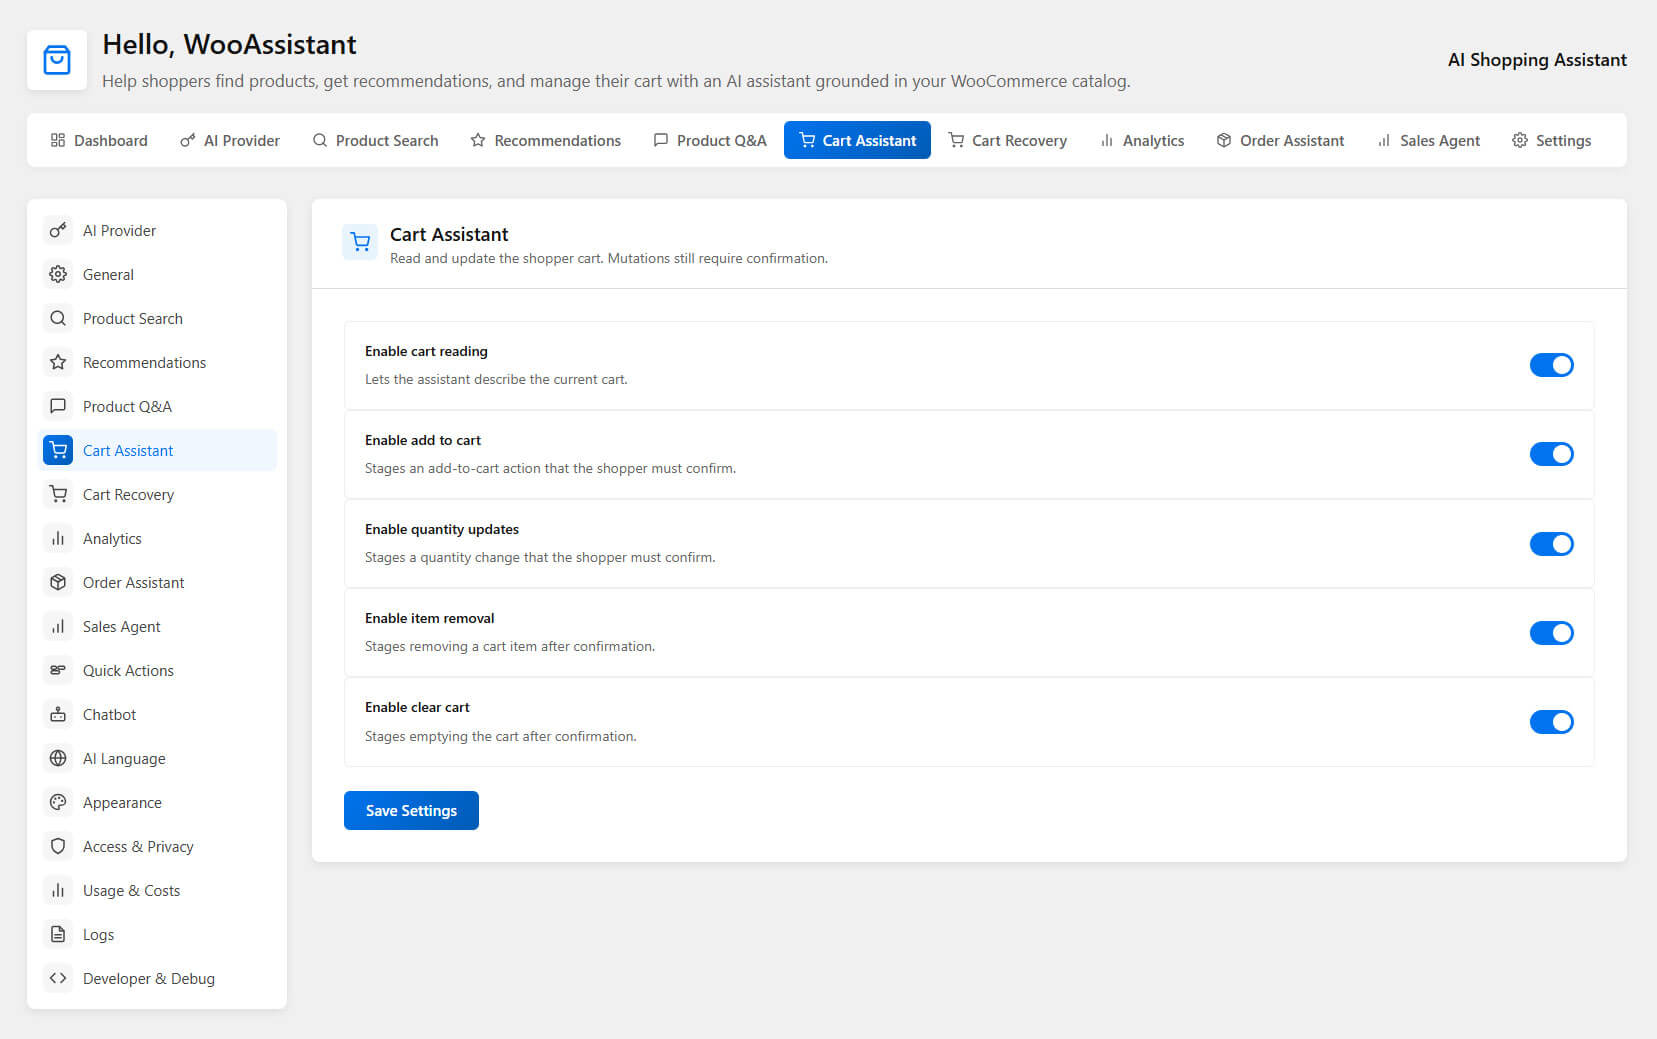Select the Cart Recovery cart icon in the sidebar
Viewport: 1657px width, 1039px height.
(x=58, y=494)
